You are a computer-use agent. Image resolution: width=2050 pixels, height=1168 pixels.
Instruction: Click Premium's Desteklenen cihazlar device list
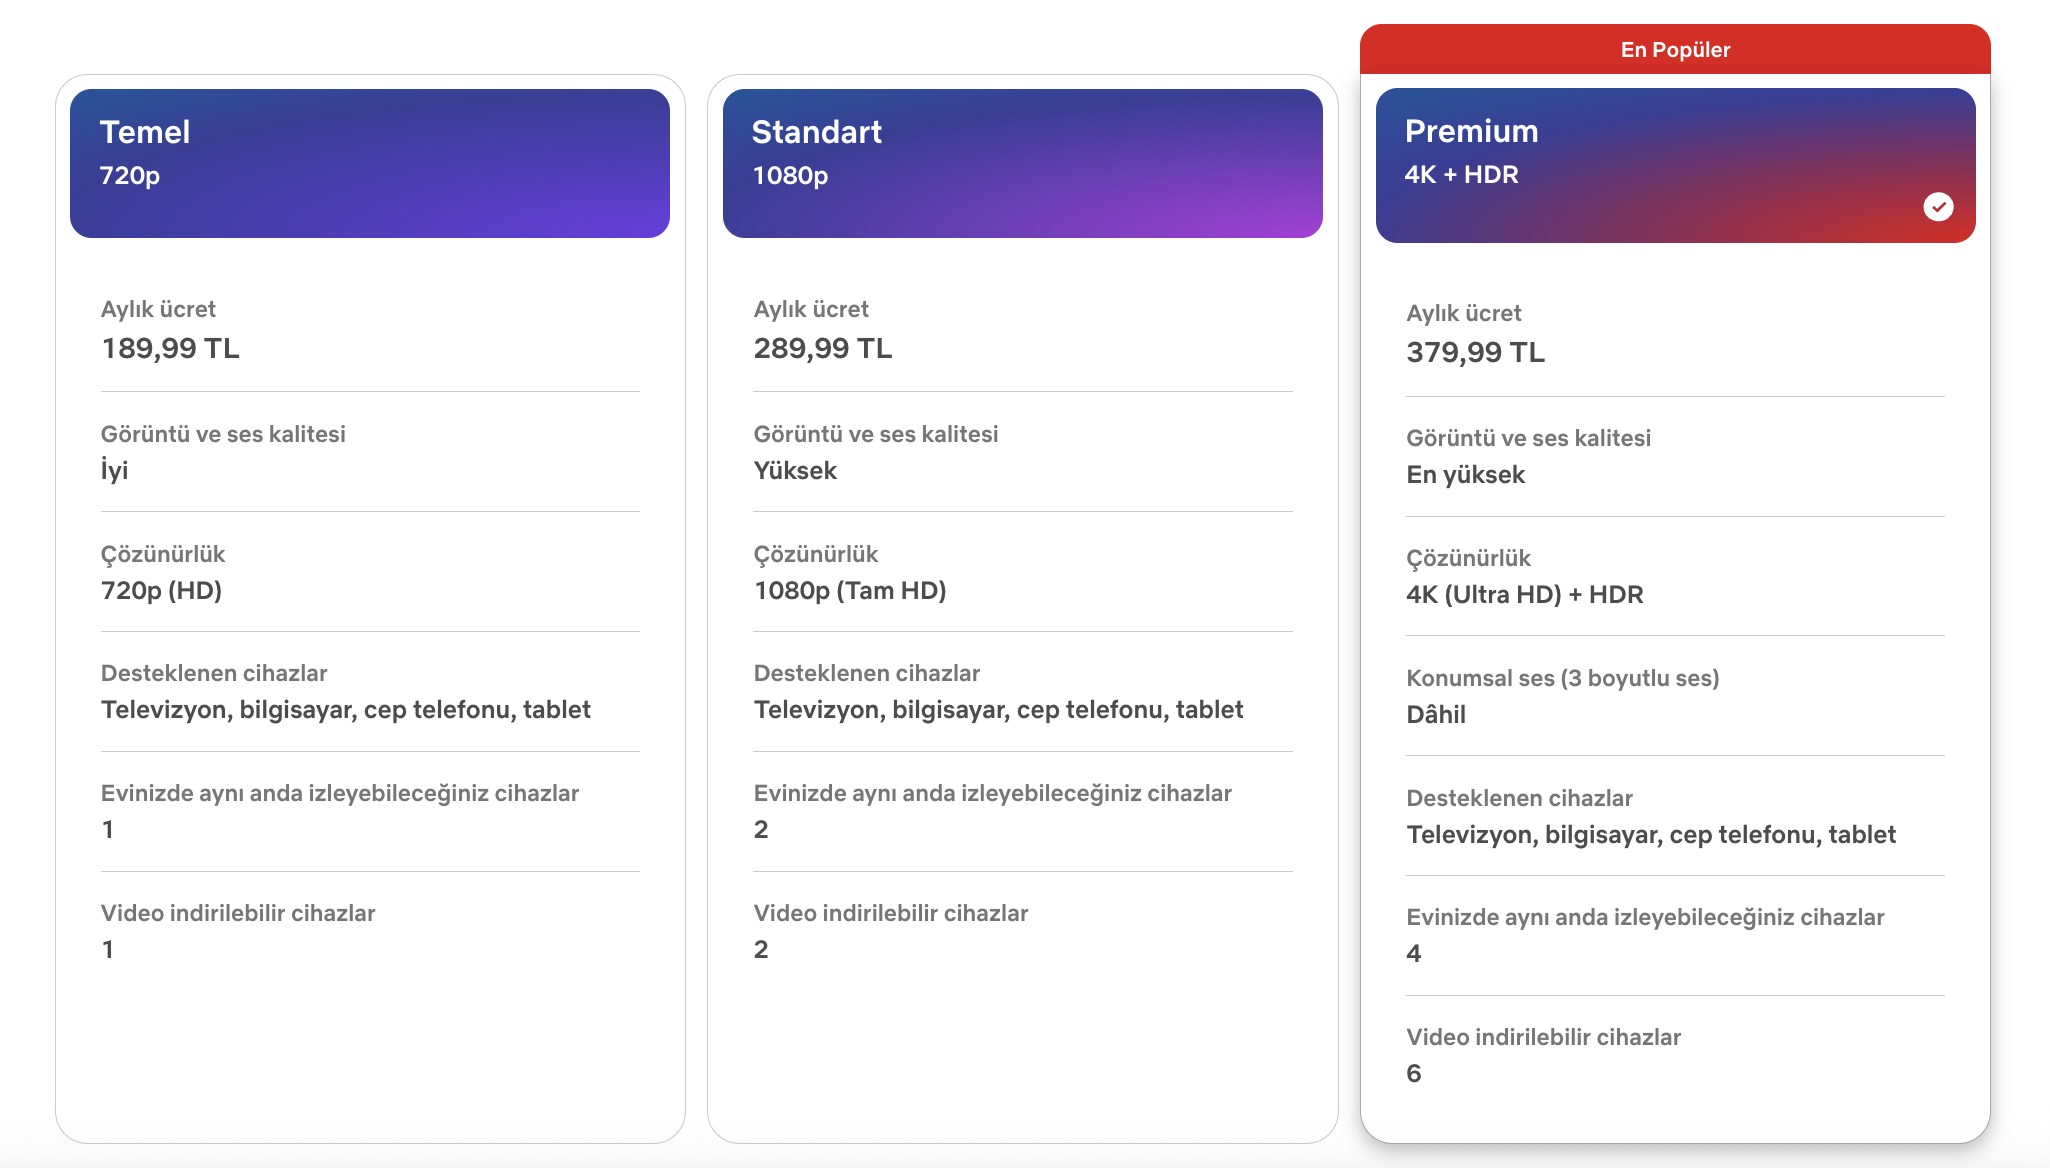(1650, 835)
